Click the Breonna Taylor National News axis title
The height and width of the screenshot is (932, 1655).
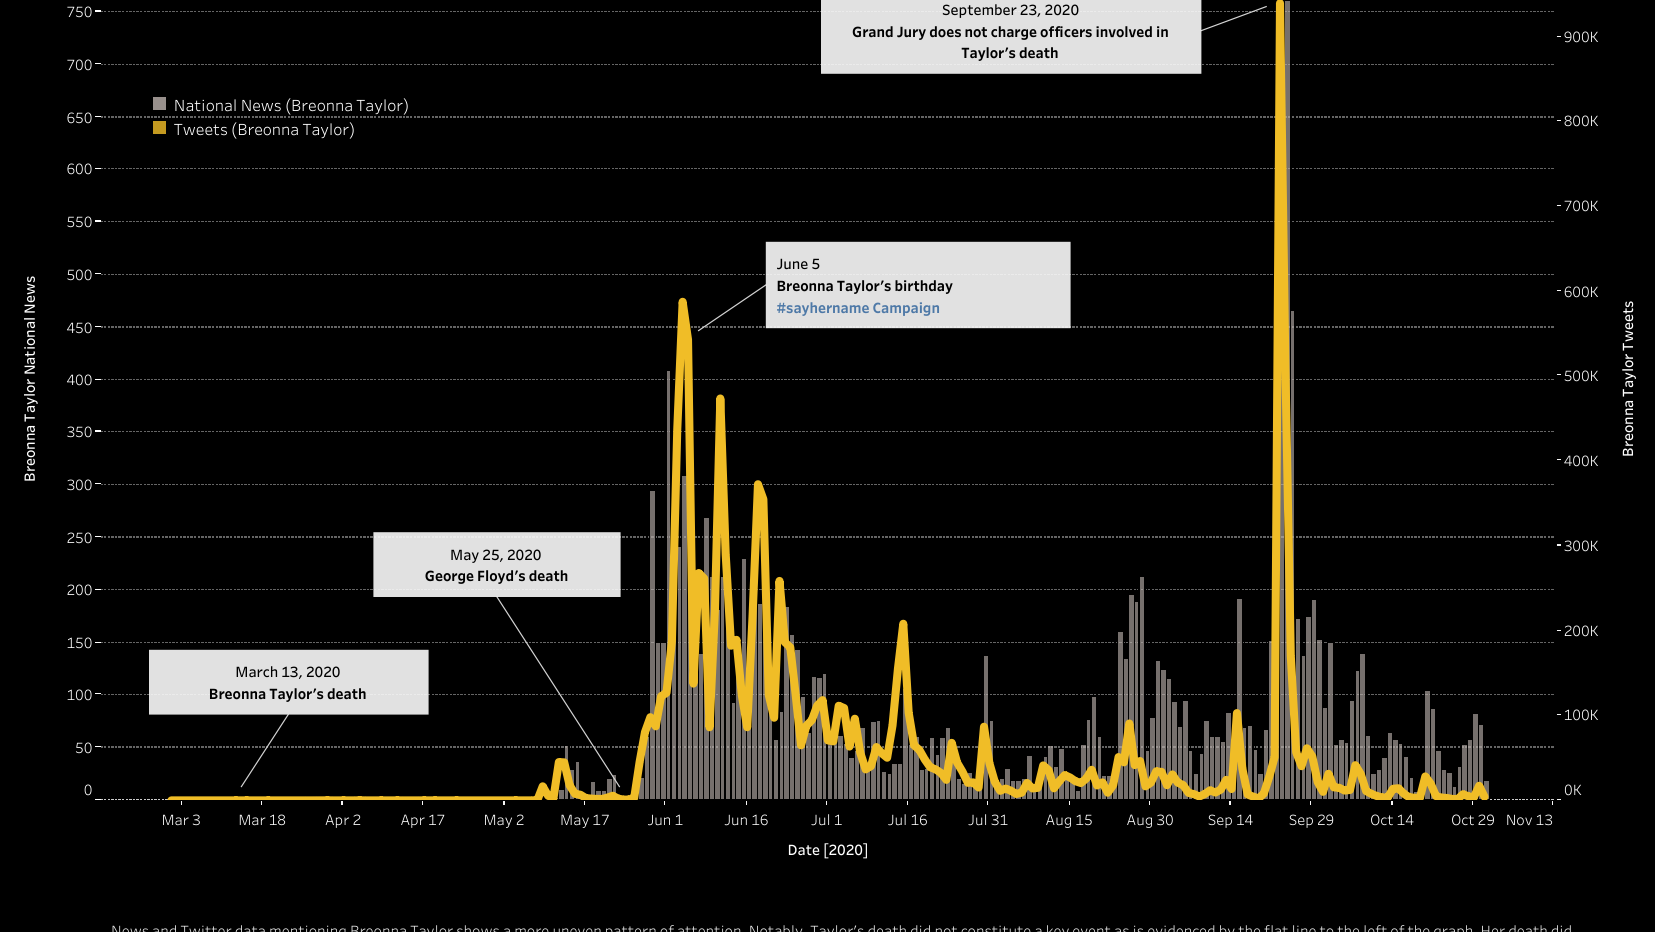(x=30, y=379)
